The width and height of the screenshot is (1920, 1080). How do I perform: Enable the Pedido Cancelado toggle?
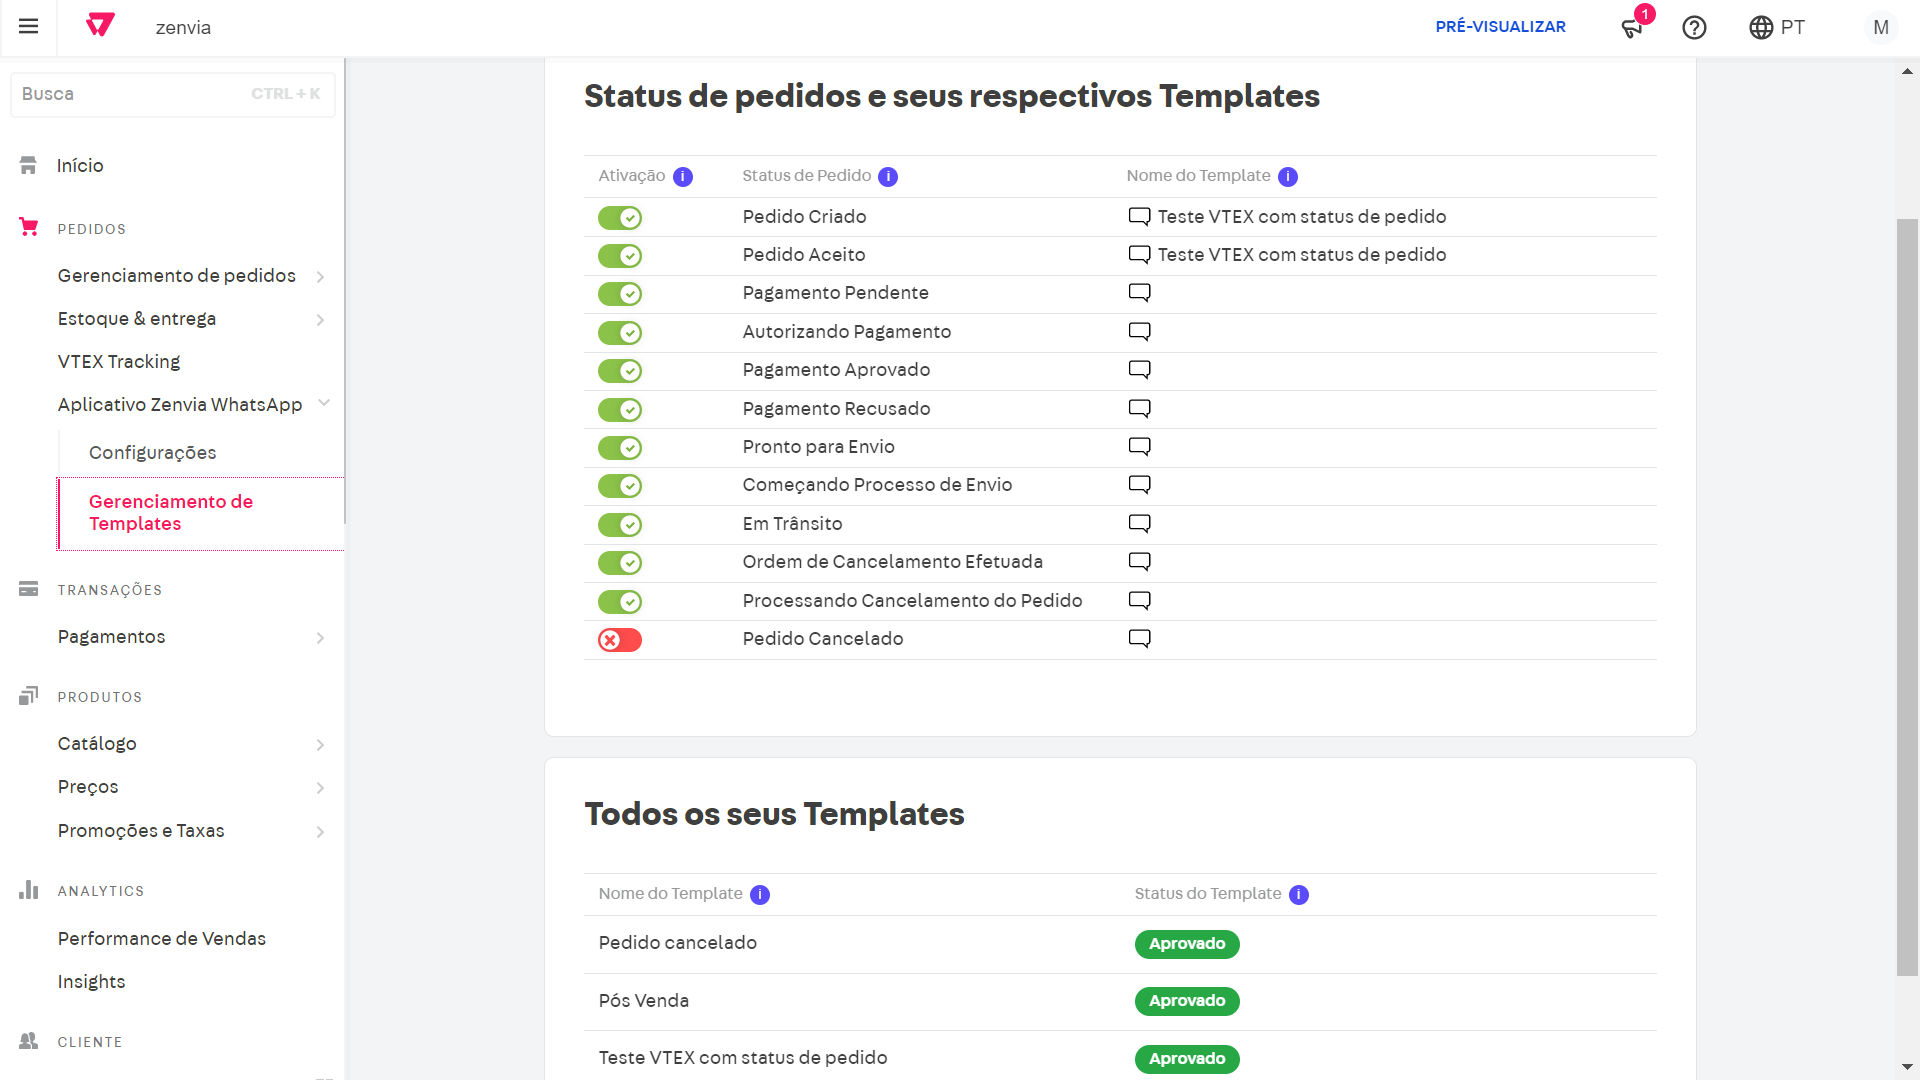(620, 640)
